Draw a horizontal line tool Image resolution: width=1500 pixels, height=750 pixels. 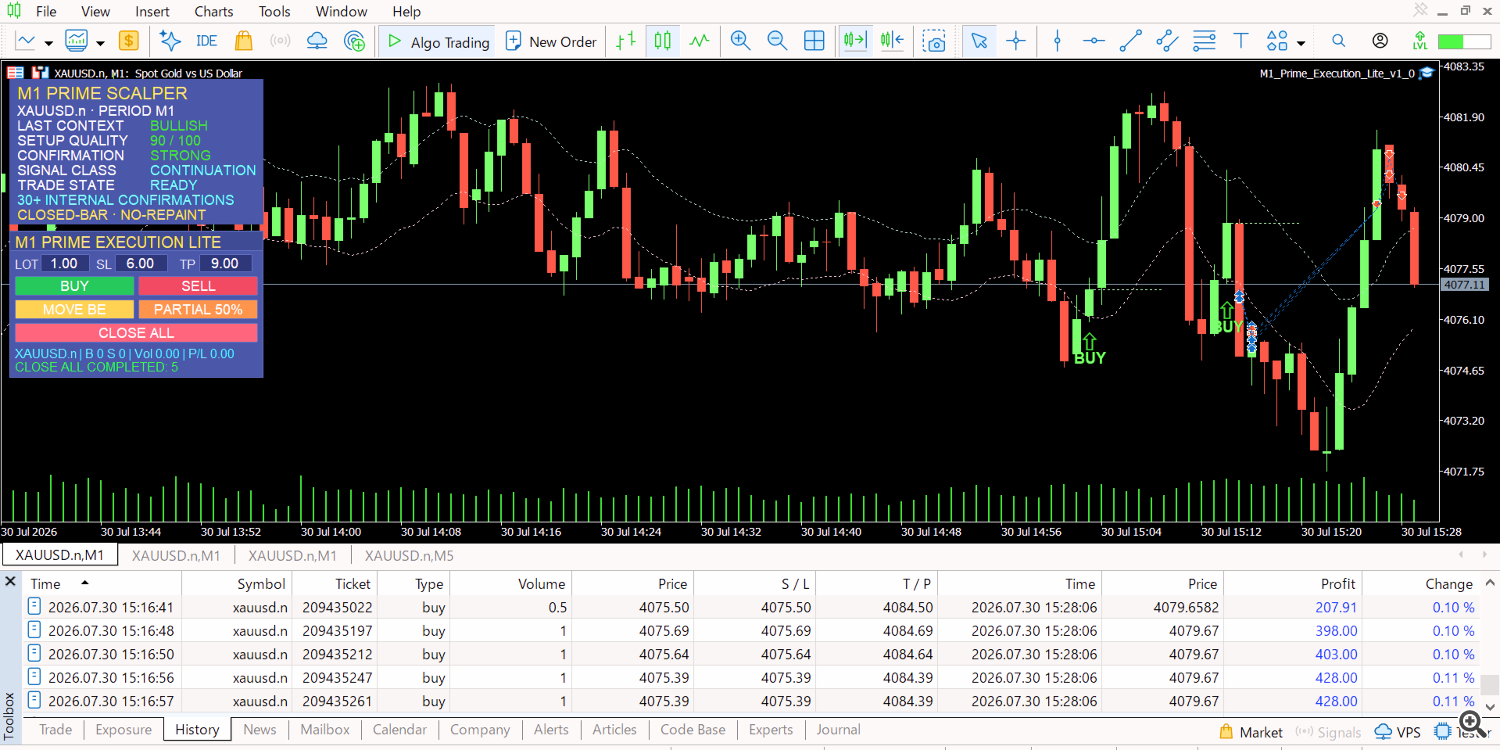[x=1094, y=41]
